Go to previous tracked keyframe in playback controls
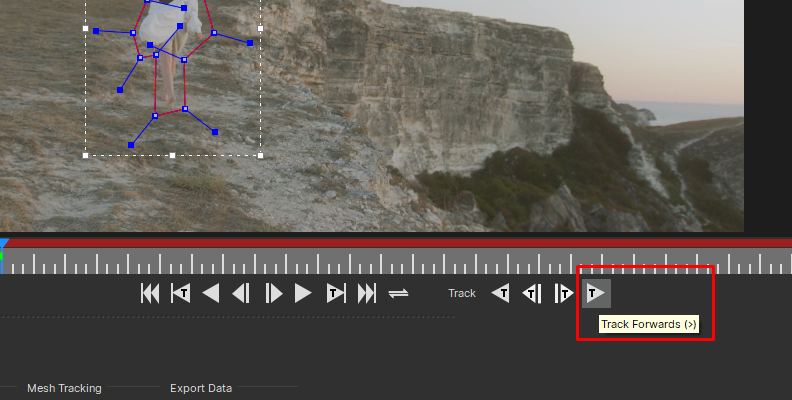The height and width of the screenshot is (400, 792). (x=180, y=293)
